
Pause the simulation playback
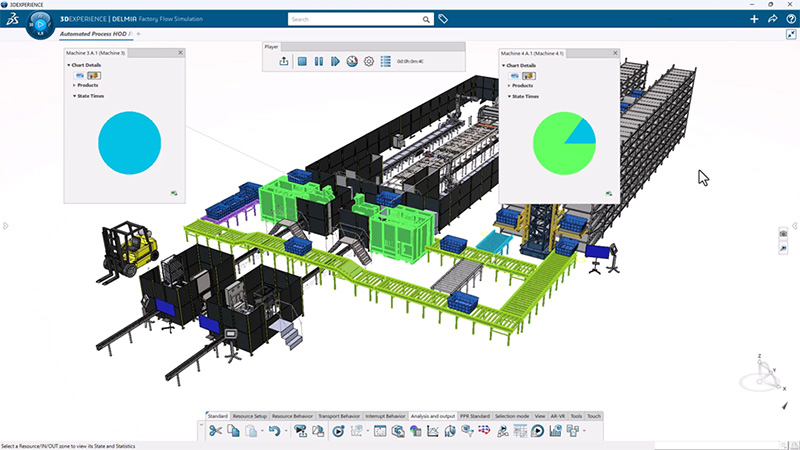[x=319, y=62]
